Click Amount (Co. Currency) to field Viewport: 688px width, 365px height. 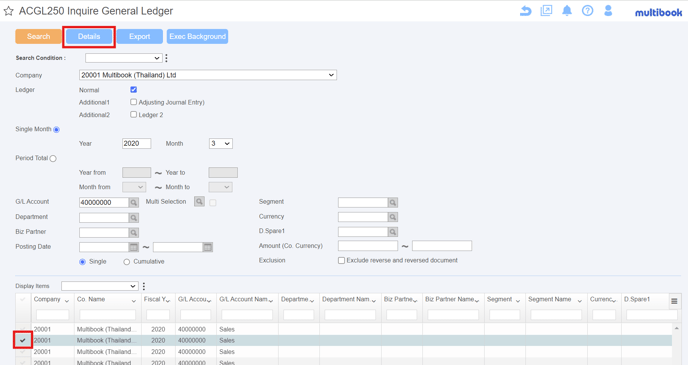pyautogui.click(x=442, y=246)
